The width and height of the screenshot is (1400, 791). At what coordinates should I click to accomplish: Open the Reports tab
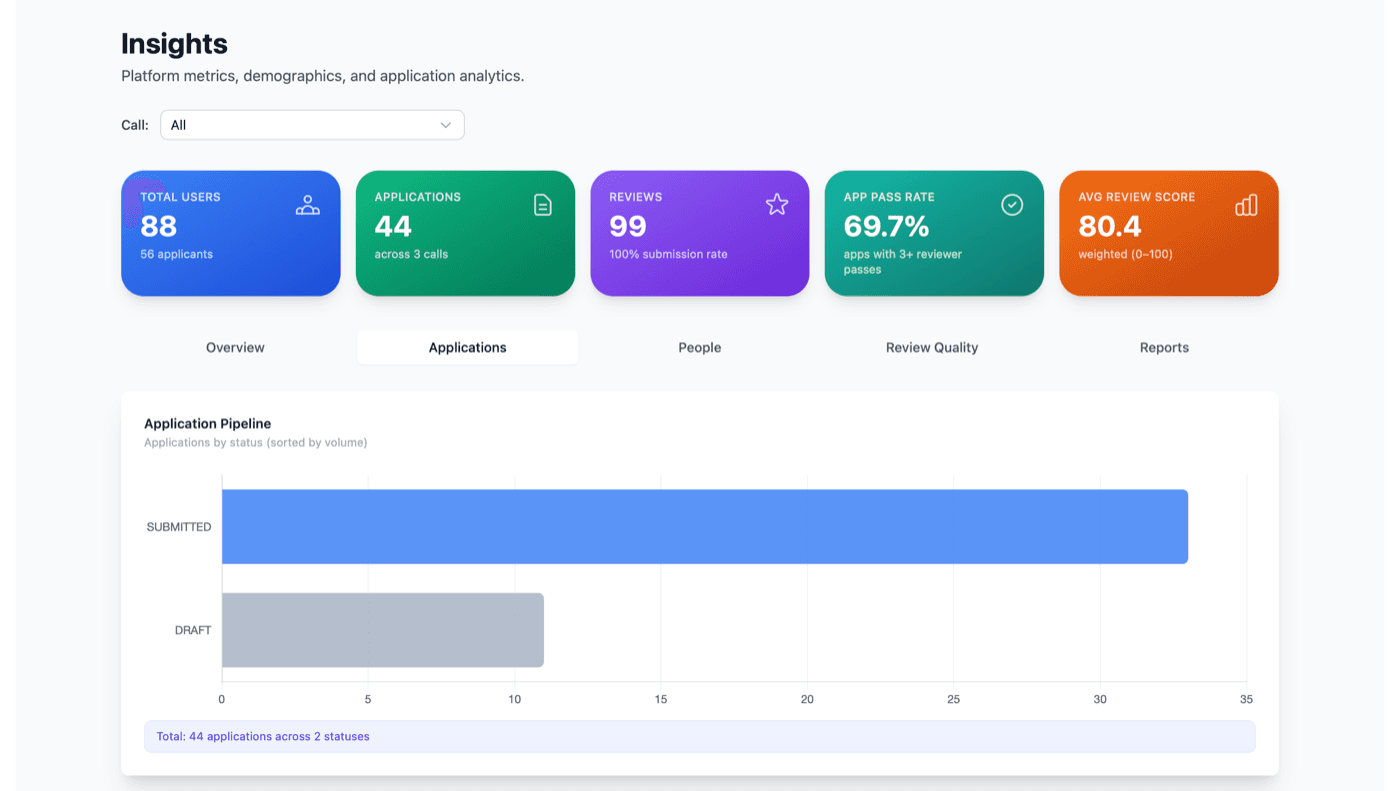pos(1164,348)
